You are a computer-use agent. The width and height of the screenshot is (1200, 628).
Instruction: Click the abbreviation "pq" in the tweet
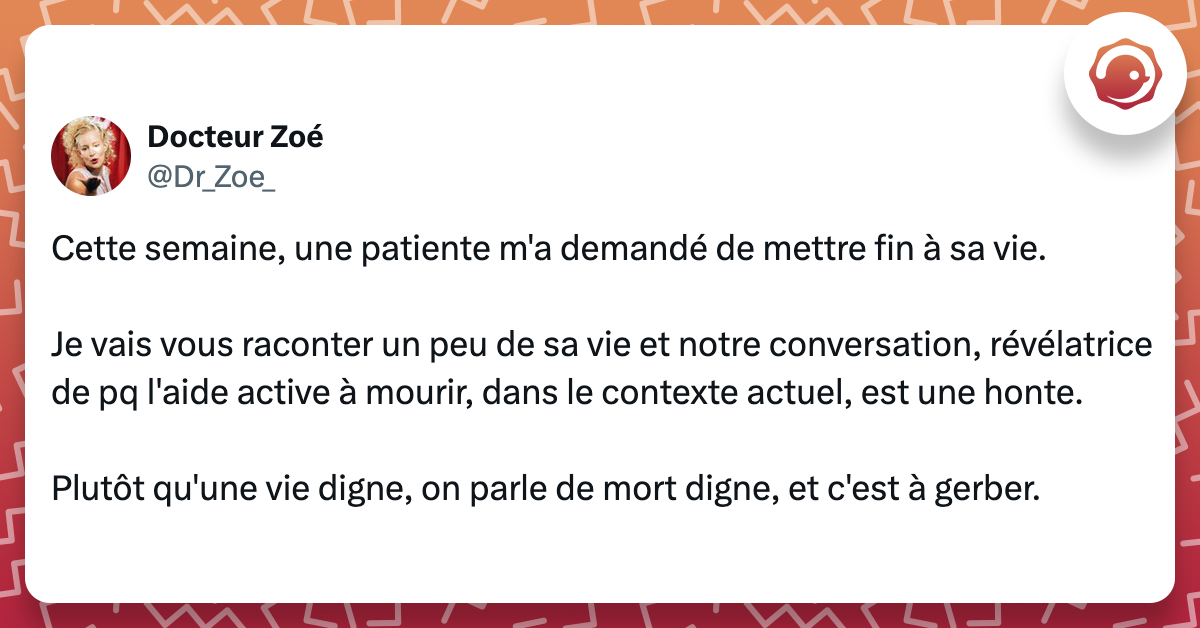(110, 394)
